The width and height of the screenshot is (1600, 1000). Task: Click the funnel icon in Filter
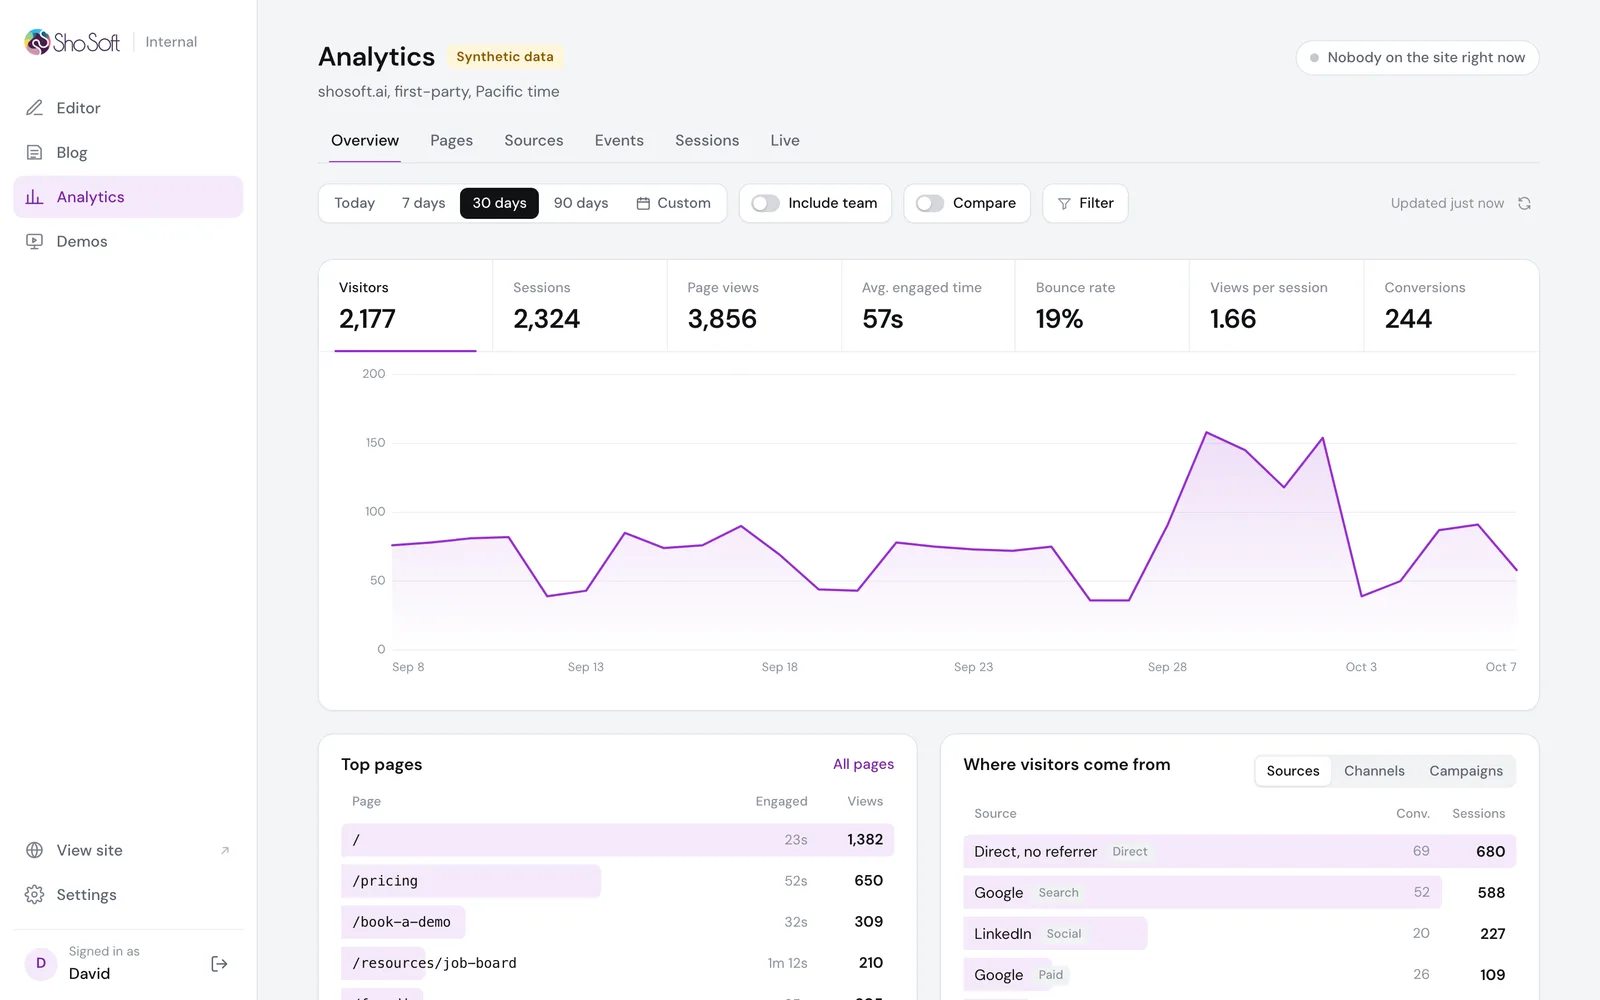pyautogui.click(x=1064, y=203)
